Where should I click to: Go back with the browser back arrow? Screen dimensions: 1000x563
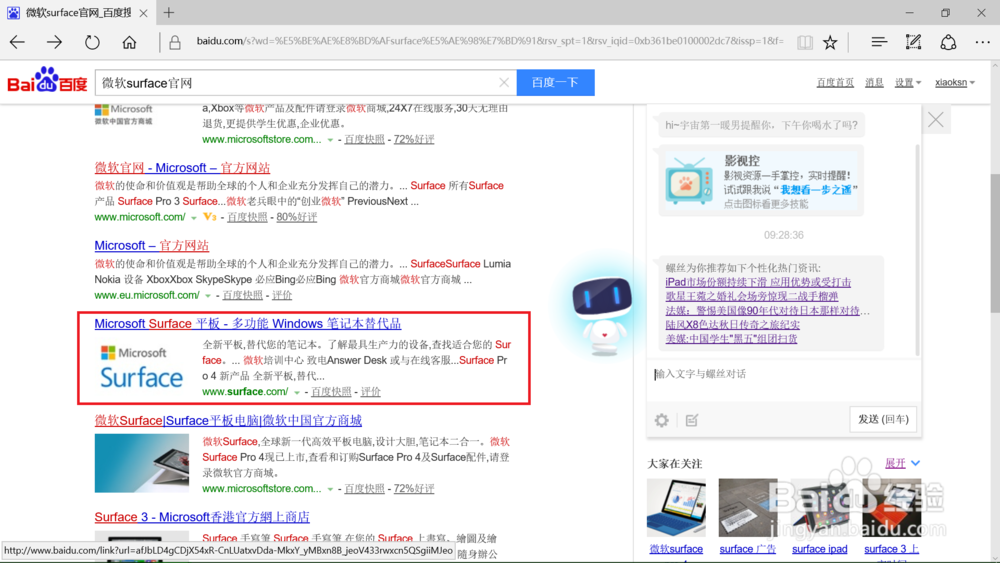[x=17, y=42]
